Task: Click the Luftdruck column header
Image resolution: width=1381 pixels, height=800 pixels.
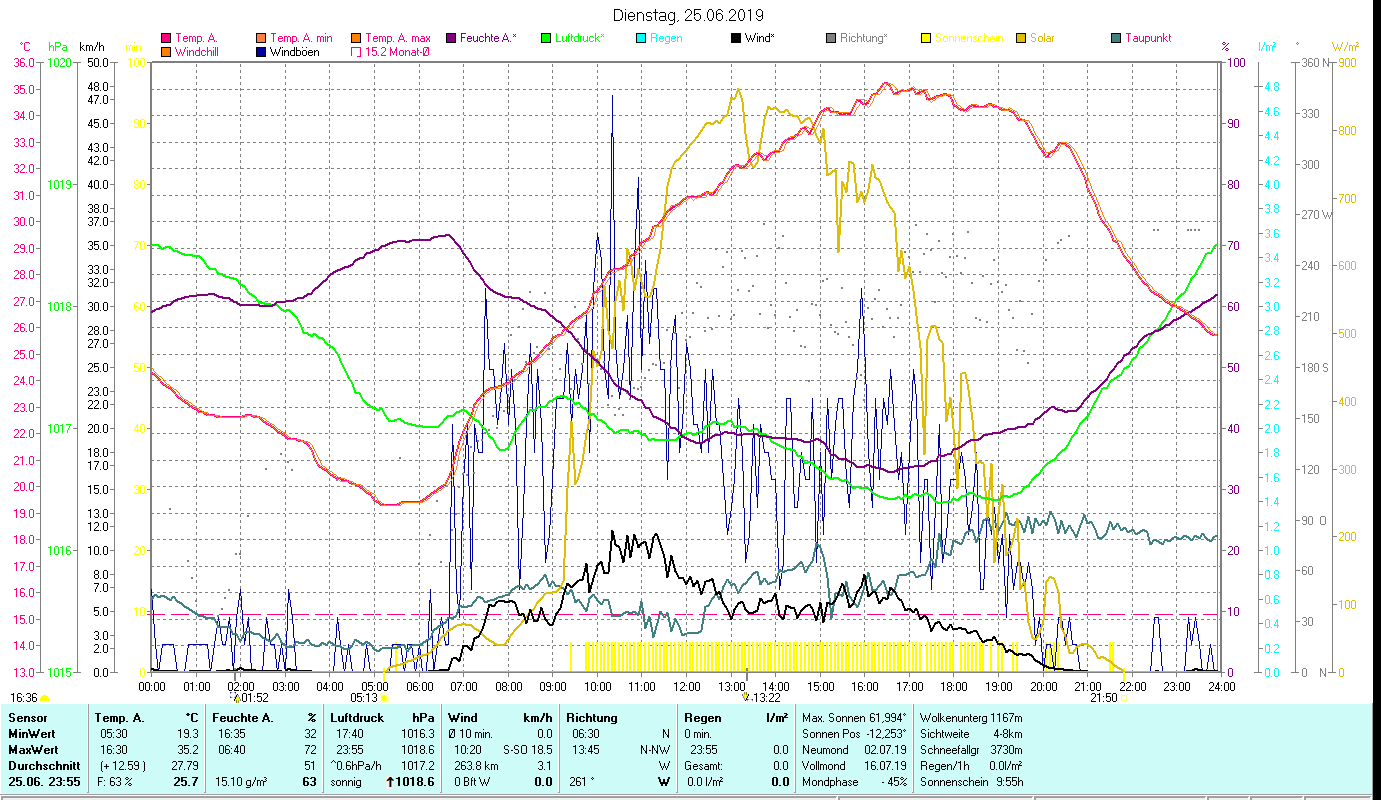Action: pyautogui.click(x=357, y=717)
